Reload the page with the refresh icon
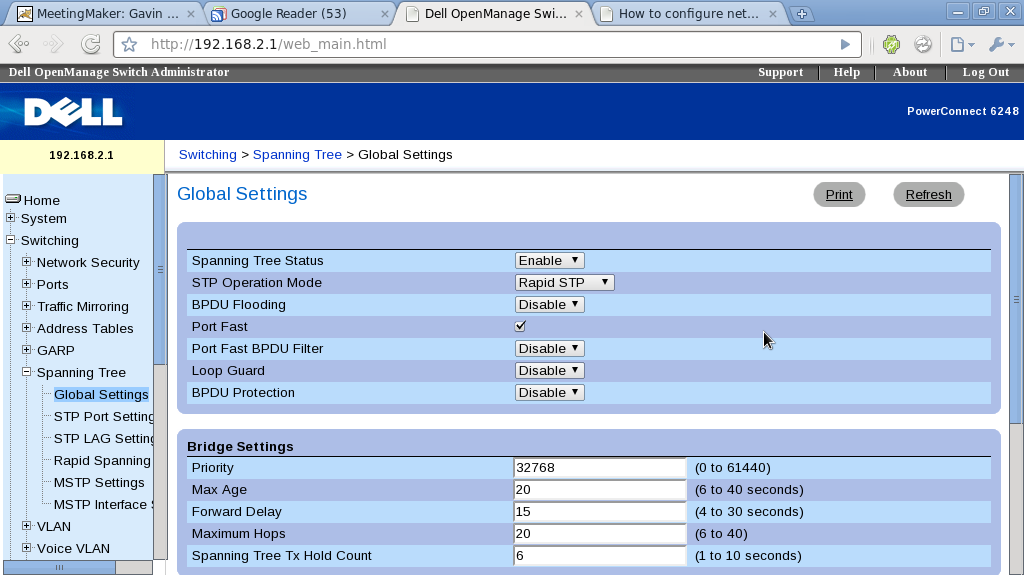Image resolution: width=1024 pixels, height=576 pixels. point(90,44)
